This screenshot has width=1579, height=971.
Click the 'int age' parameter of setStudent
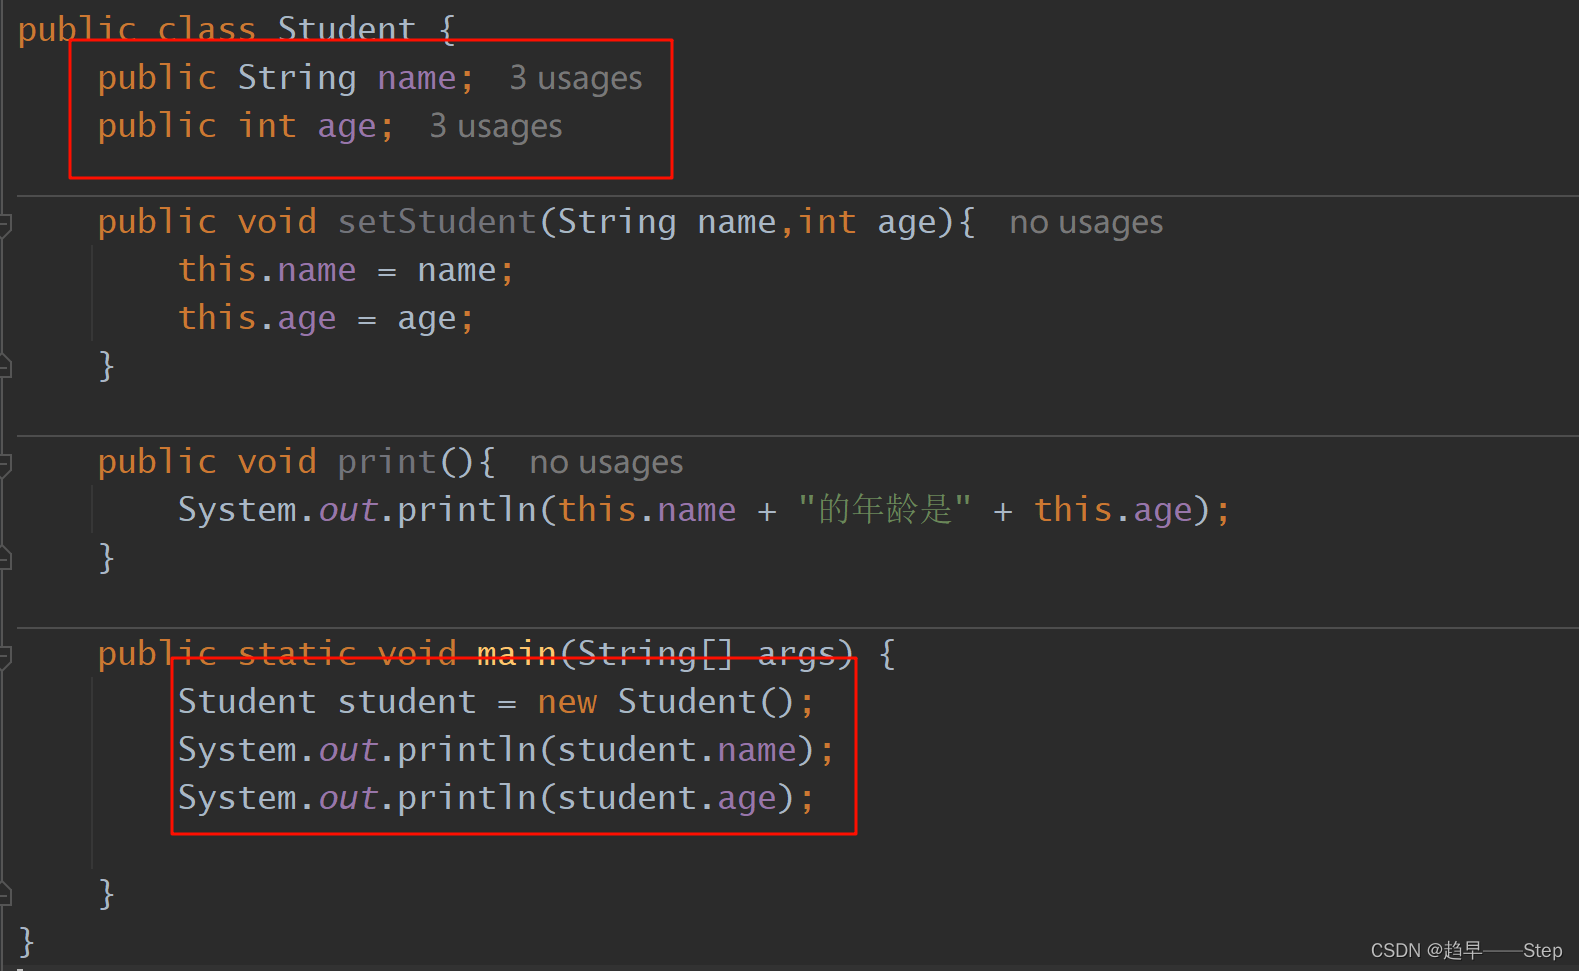point(867,222)
